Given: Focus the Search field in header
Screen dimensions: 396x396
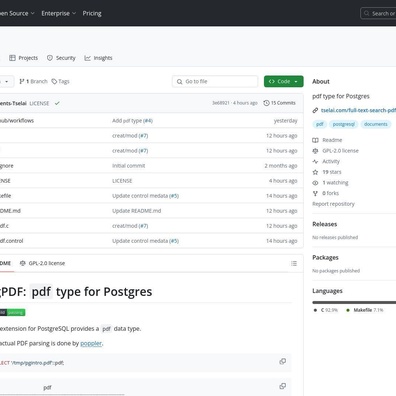Looking at the screenshot, I should click(378, 13).
